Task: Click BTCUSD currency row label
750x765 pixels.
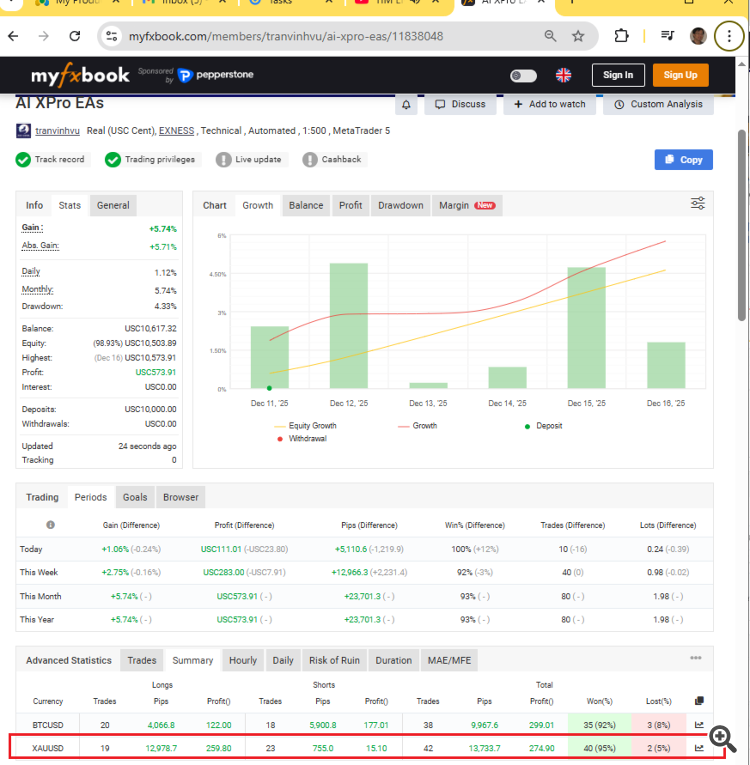Action: tap(48, 725)
